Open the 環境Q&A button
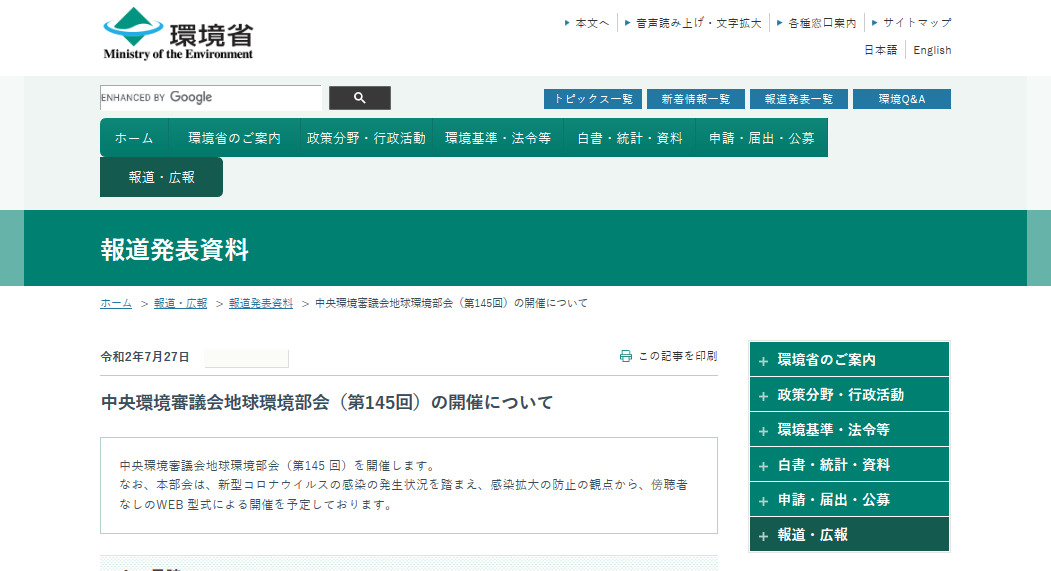 pos(901,99)
